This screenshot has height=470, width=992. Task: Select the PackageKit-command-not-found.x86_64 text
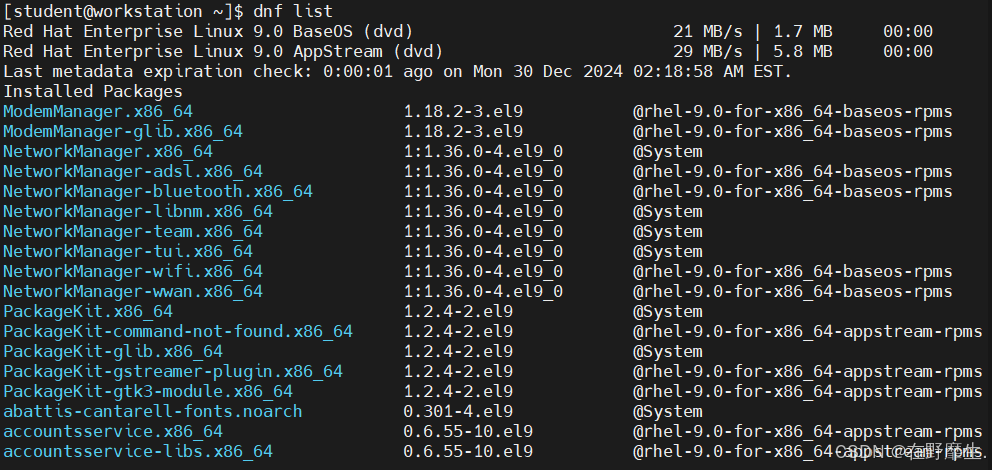[x=178, y=331]
